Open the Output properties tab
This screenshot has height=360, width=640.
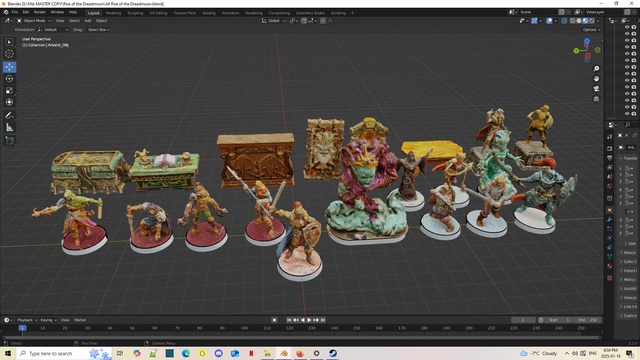point(610,158)
